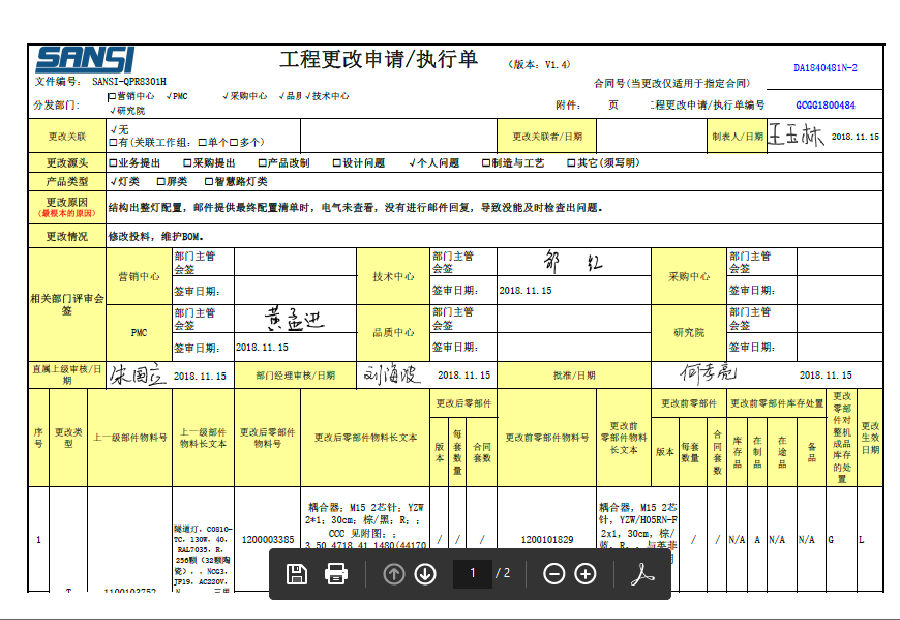Click the 更改后零部件物料长文本 column header

[365, 437]
